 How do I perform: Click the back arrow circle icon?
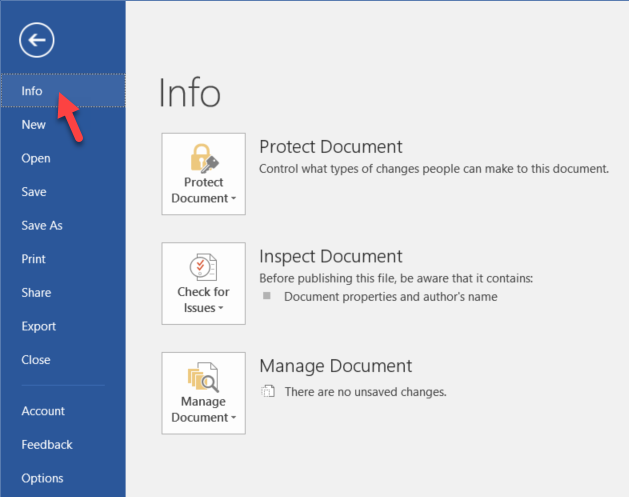coord(37,40)
